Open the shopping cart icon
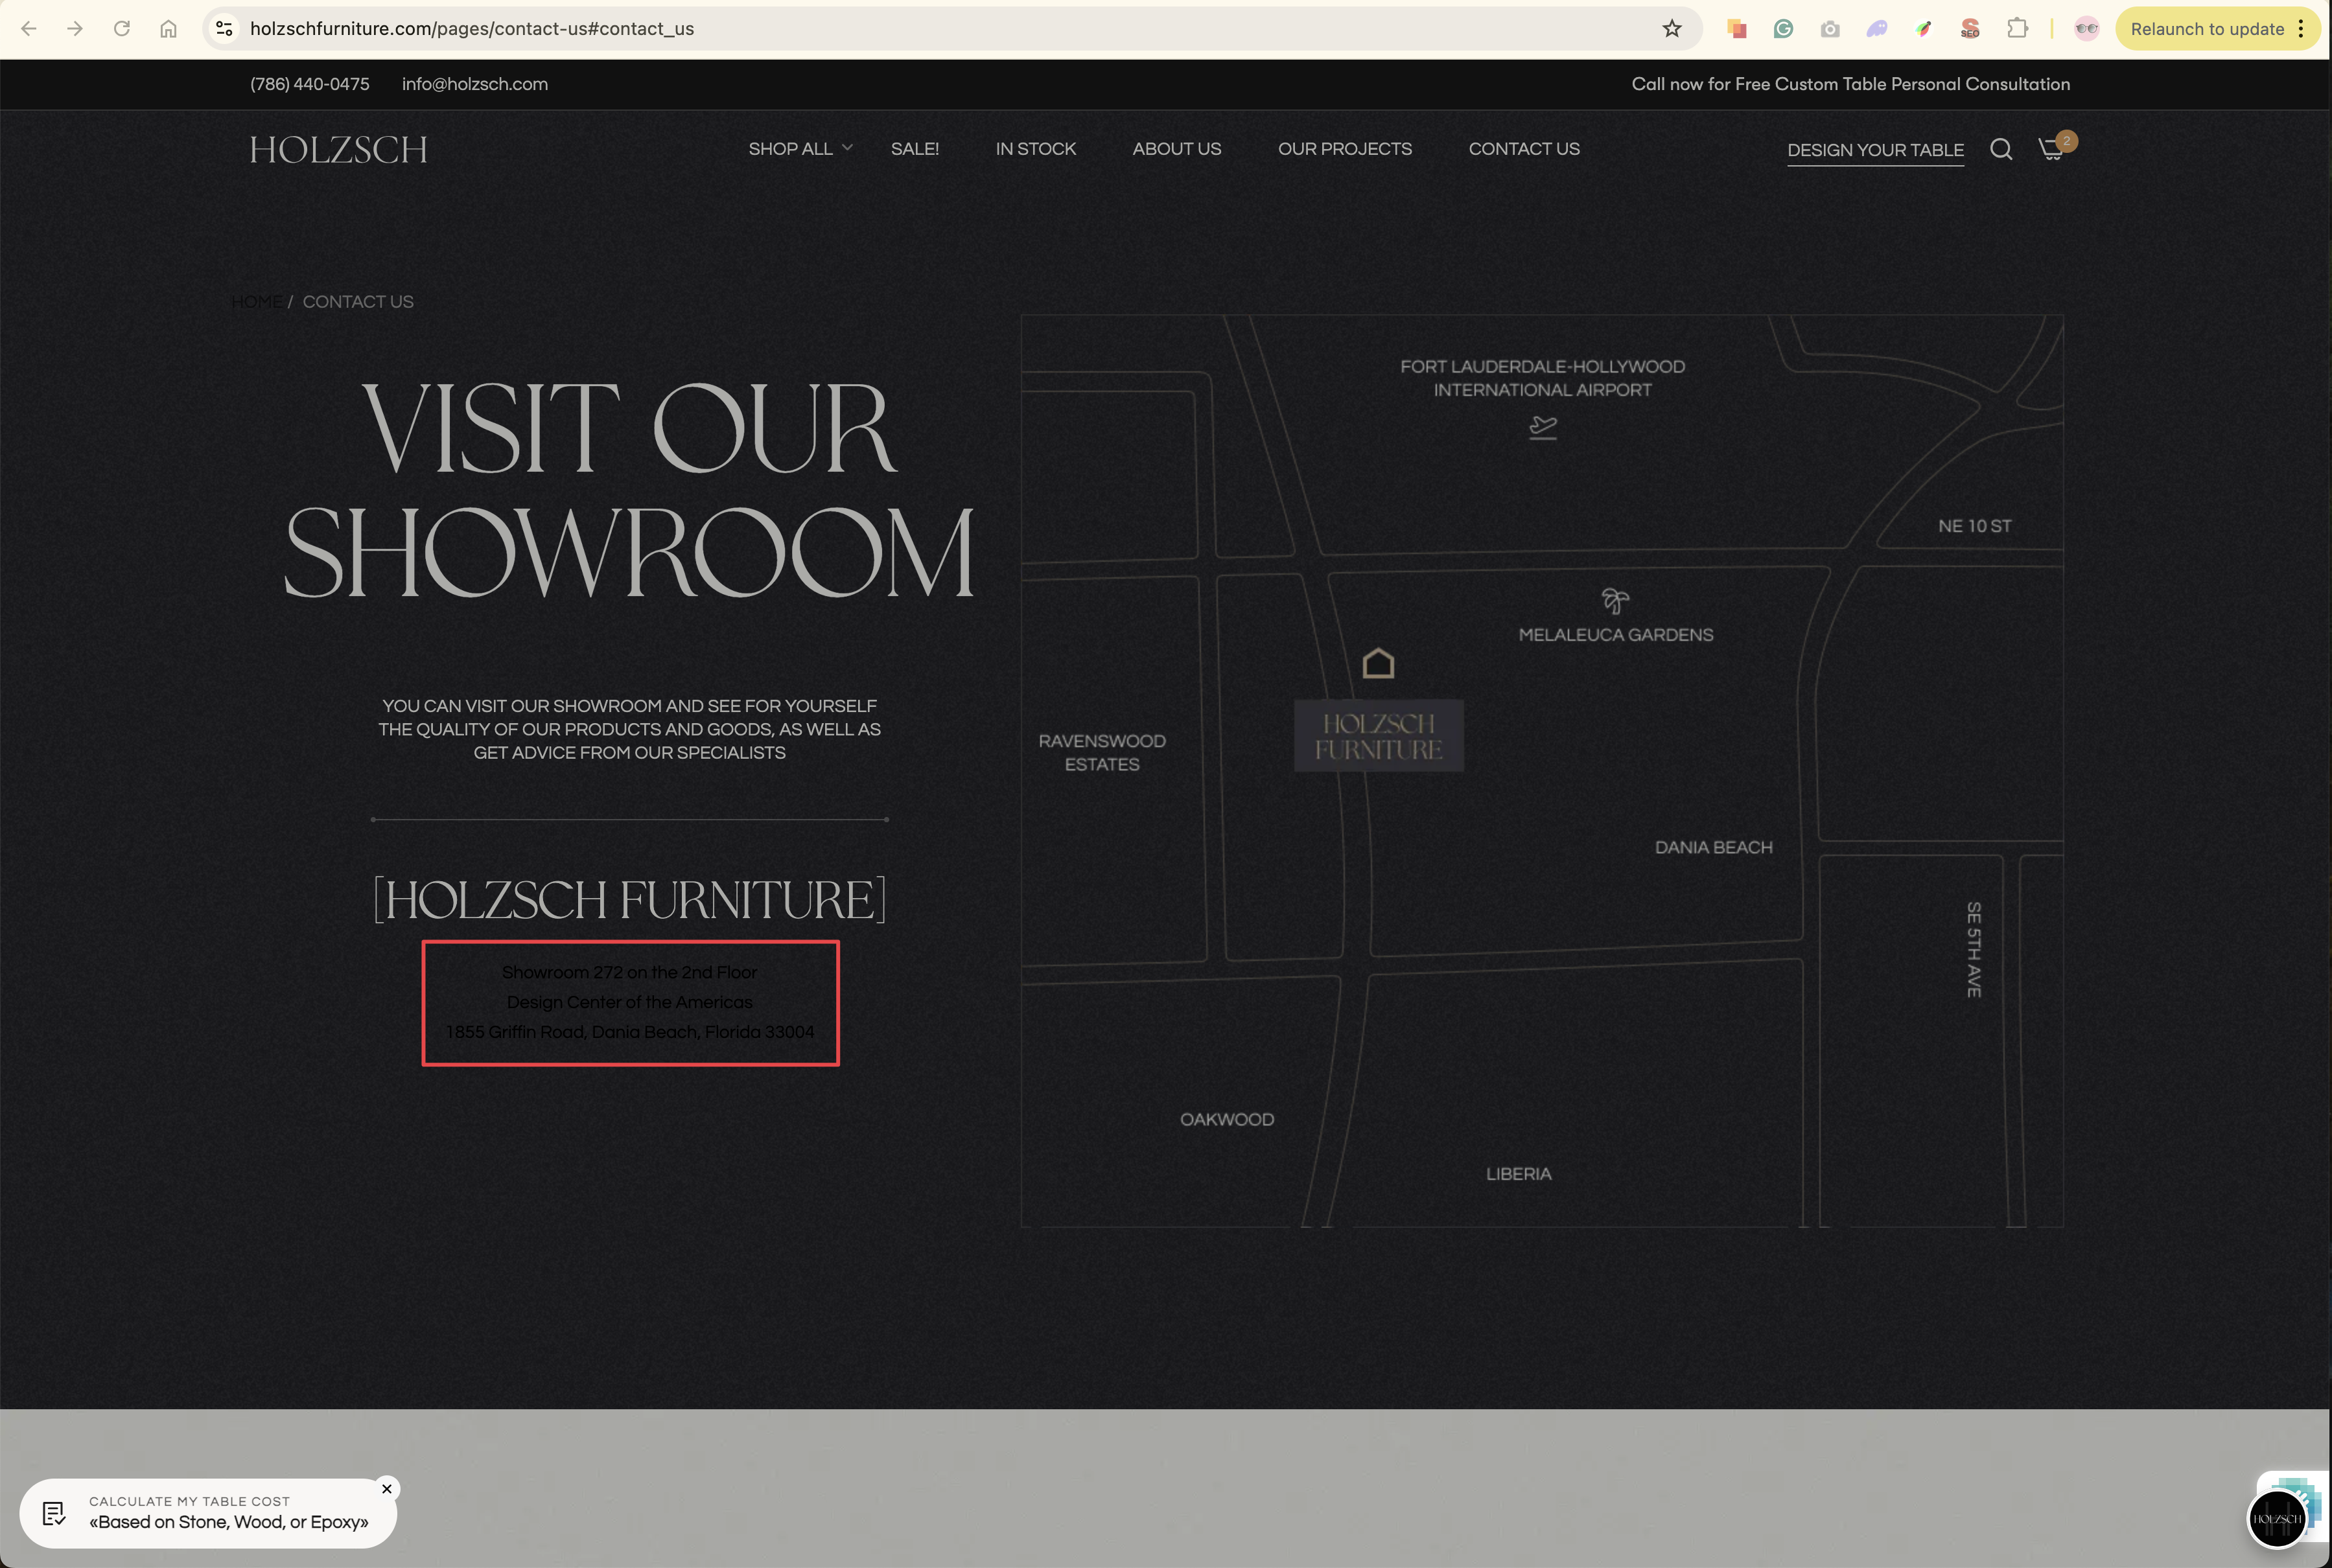2332x1568 pixels. pyautogui.click(x=2050, y=149)
